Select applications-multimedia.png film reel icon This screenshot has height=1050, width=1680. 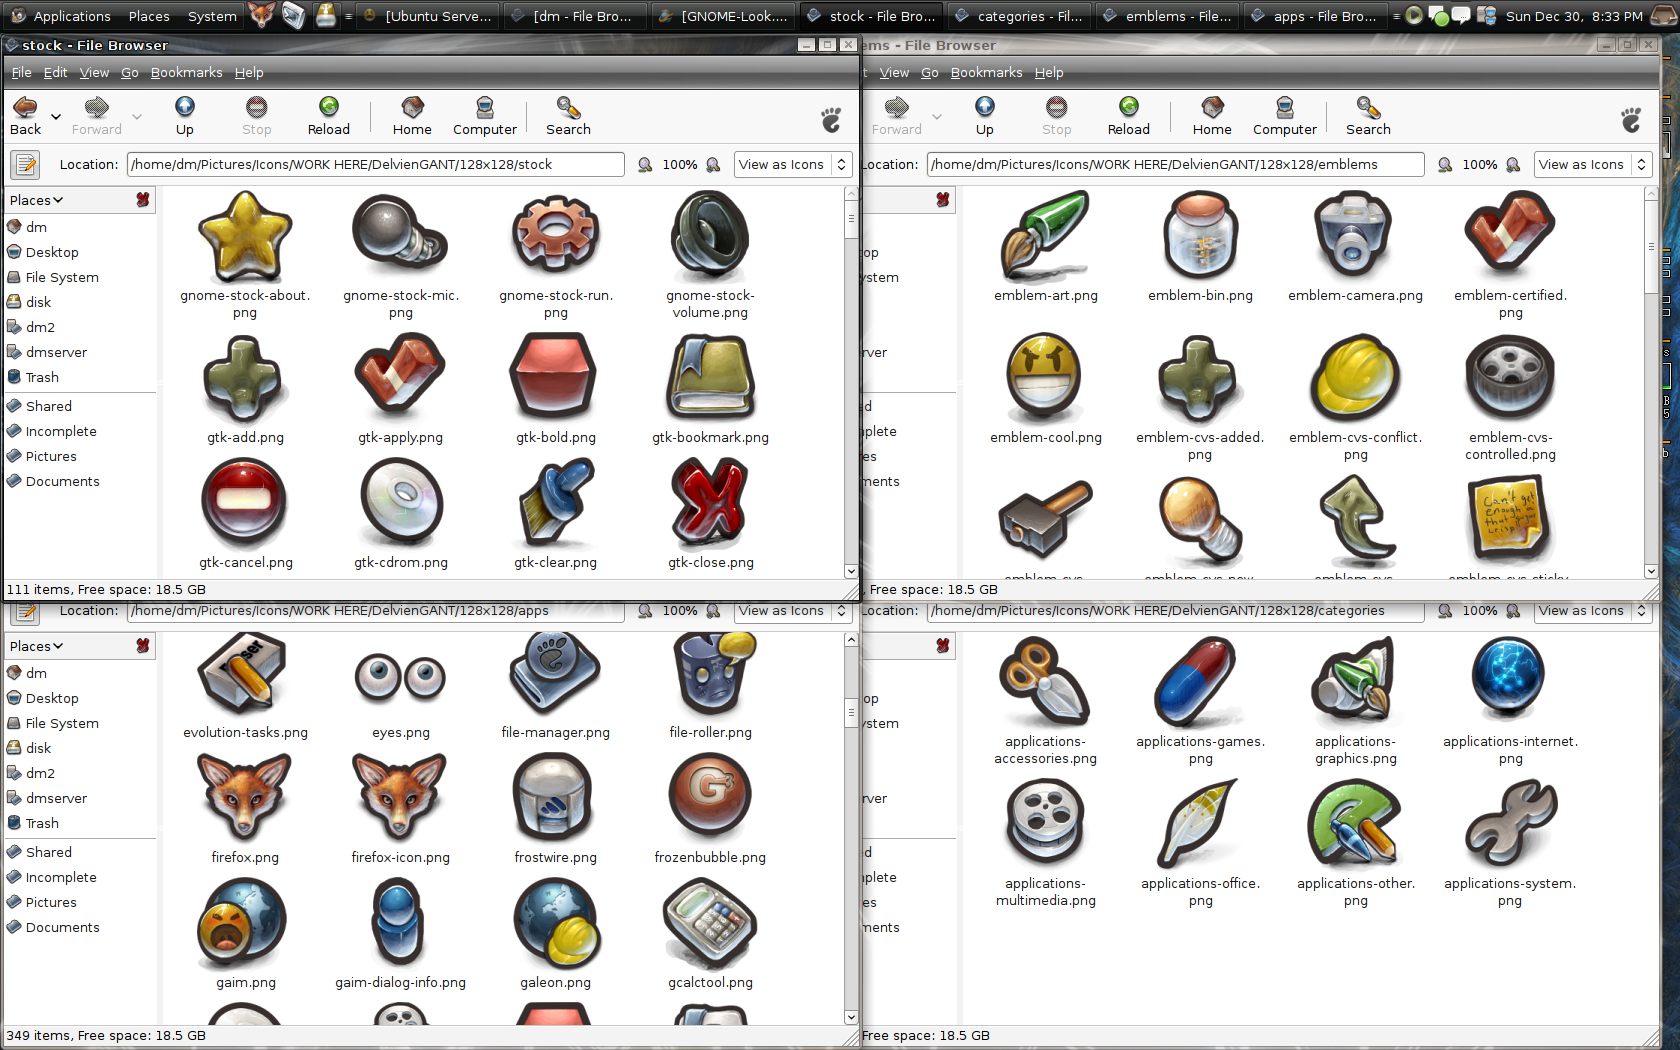1045,824
